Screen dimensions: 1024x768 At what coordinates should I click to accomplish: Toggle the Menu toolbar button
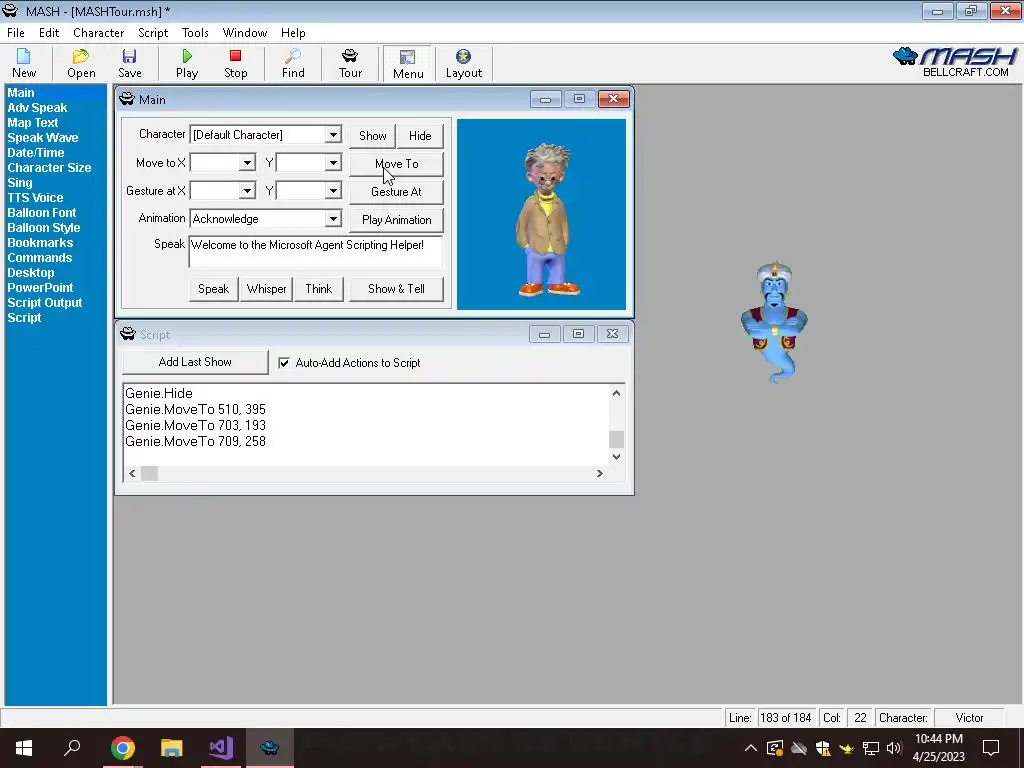pos(408,64)
